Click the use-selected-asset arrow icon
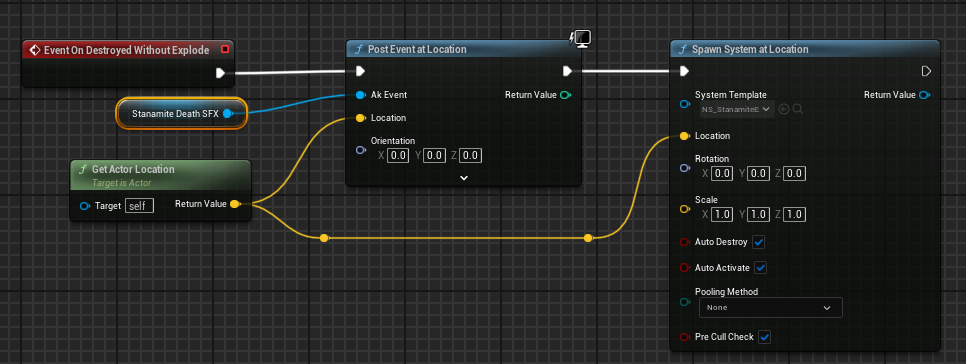966x364 pixels. [x=784, y=109]
